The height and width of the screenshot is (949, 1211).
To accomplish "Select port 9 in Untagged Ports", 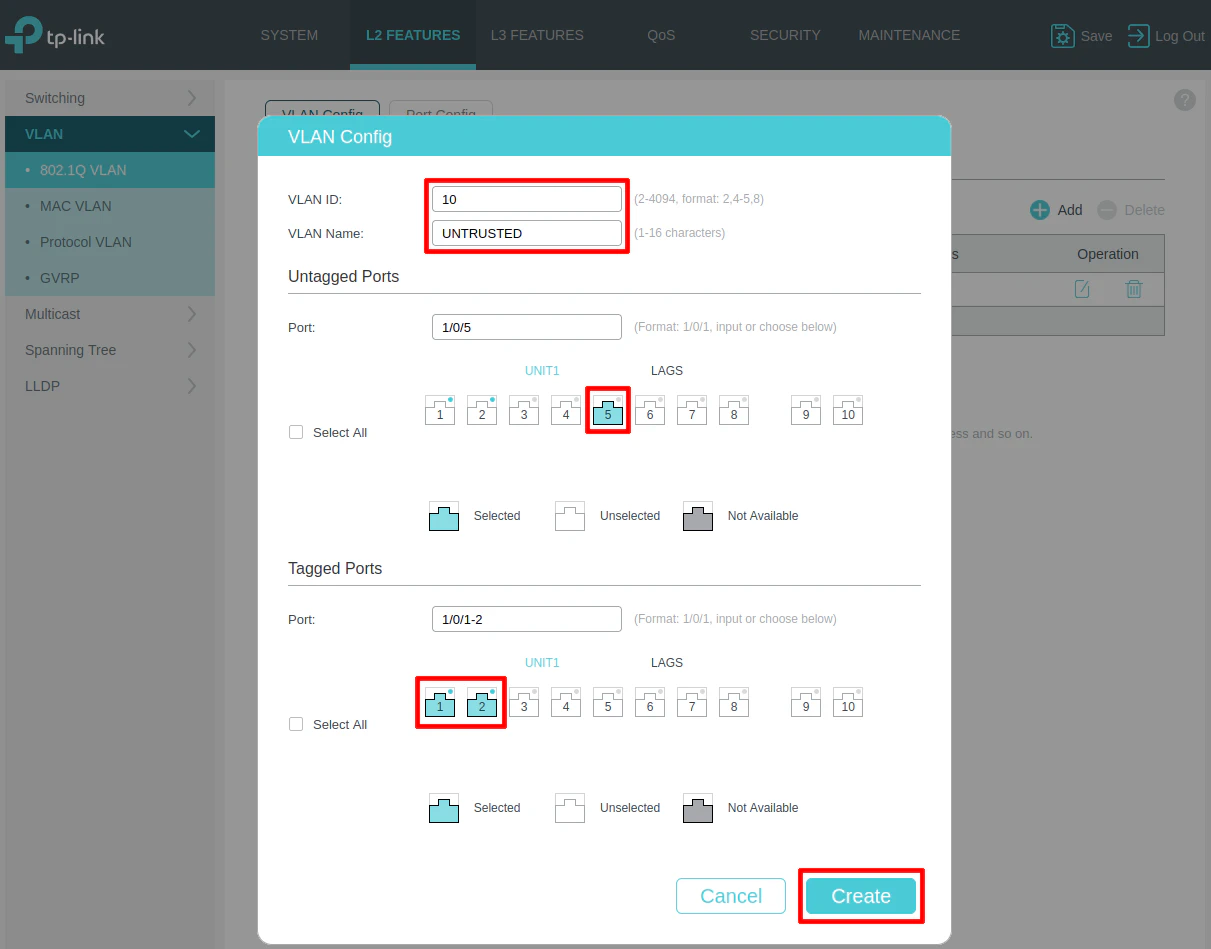I will (x=806, y=410).
